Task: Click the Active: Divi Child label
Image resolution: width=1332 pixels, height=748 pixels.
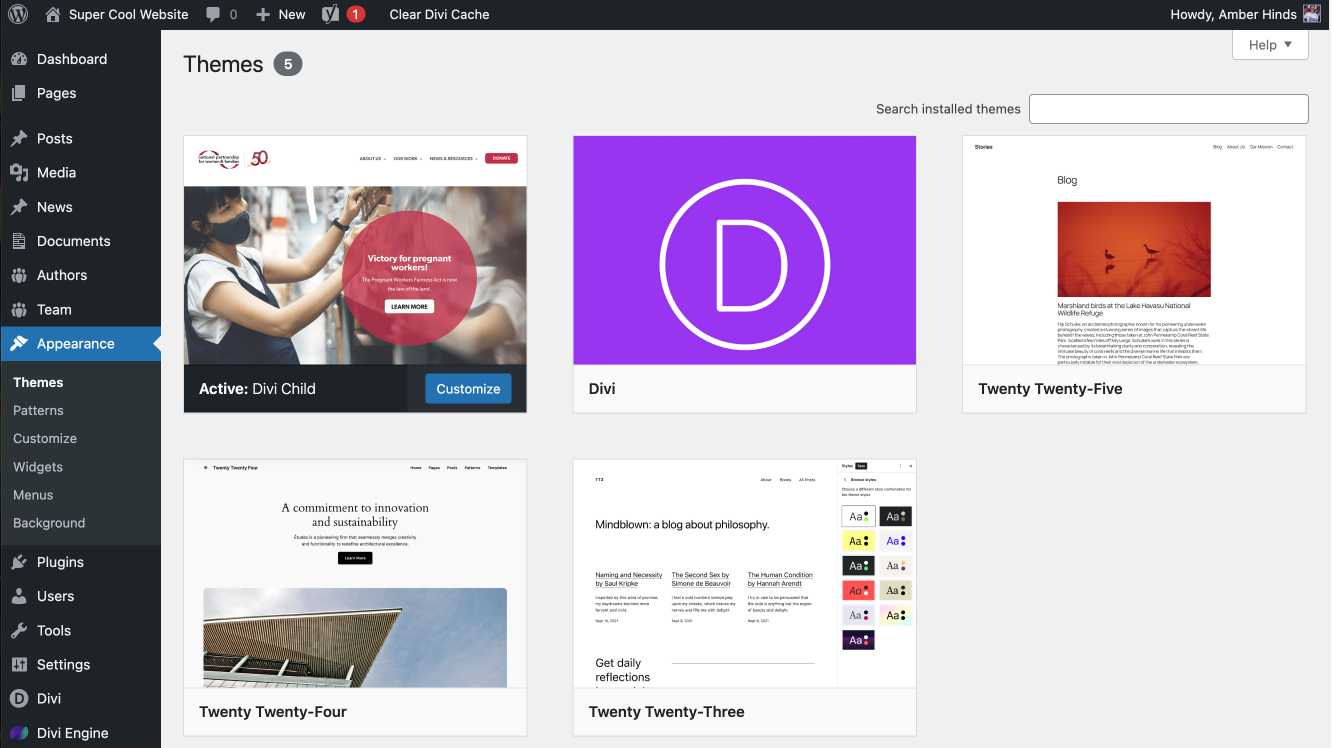Action: (x=257, y=389)
